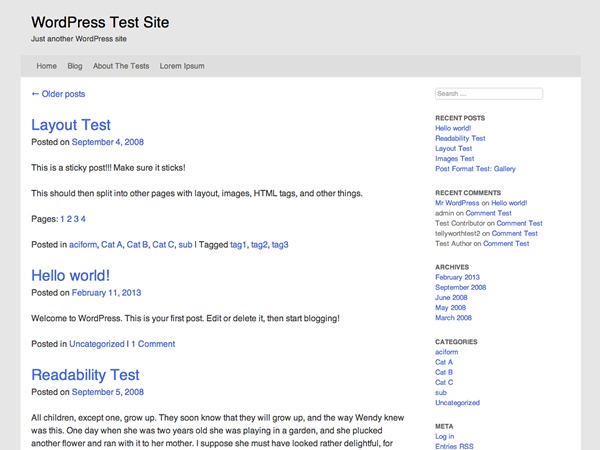Open Cat C category in Layout Test footer
The height and width of the screenshot is (450, 600).
163,245
